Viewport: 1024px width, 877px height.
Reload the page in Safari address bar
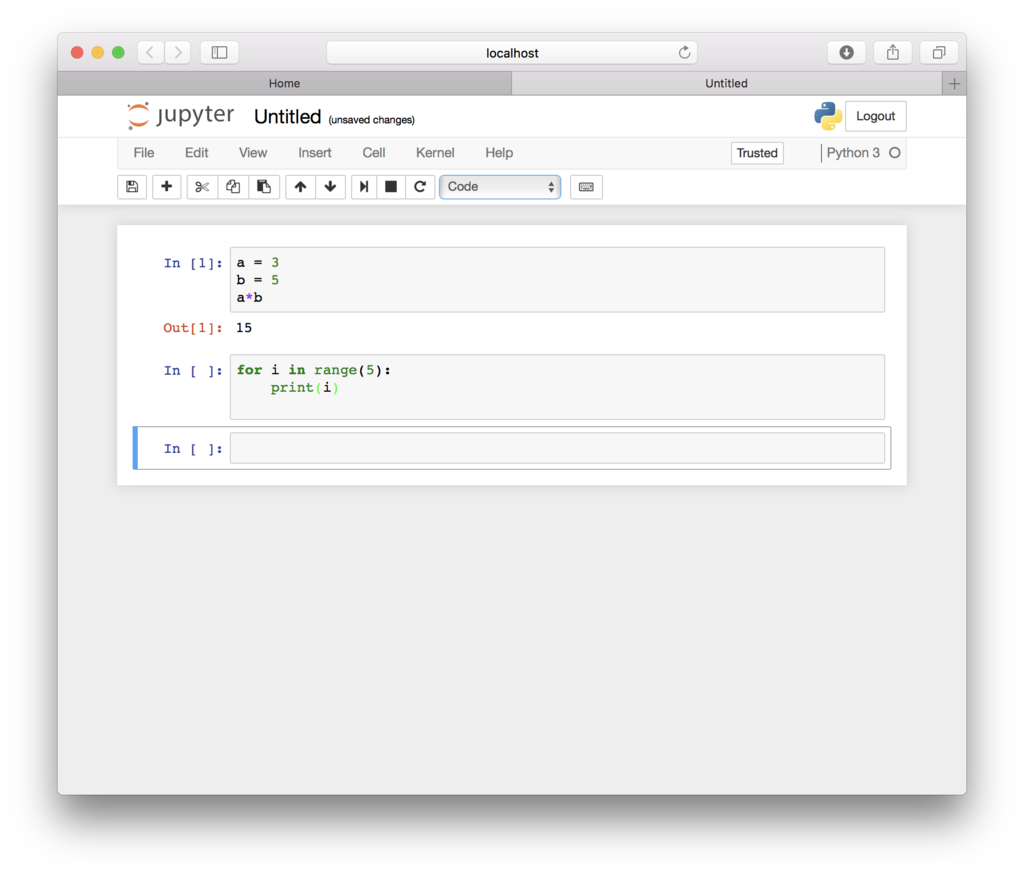[x=684, y=52]
